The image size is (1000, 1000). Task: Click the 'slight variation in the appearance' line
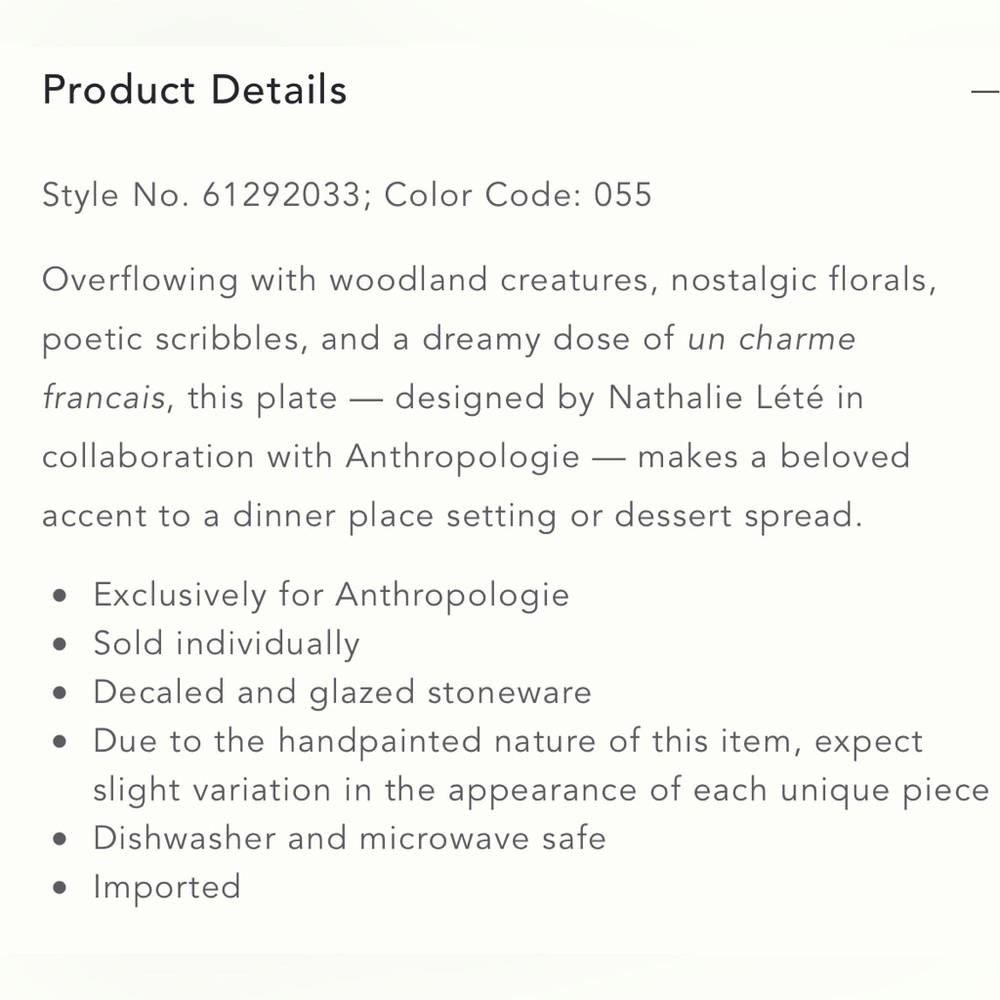pyautogui.click(x=540, y=790)
